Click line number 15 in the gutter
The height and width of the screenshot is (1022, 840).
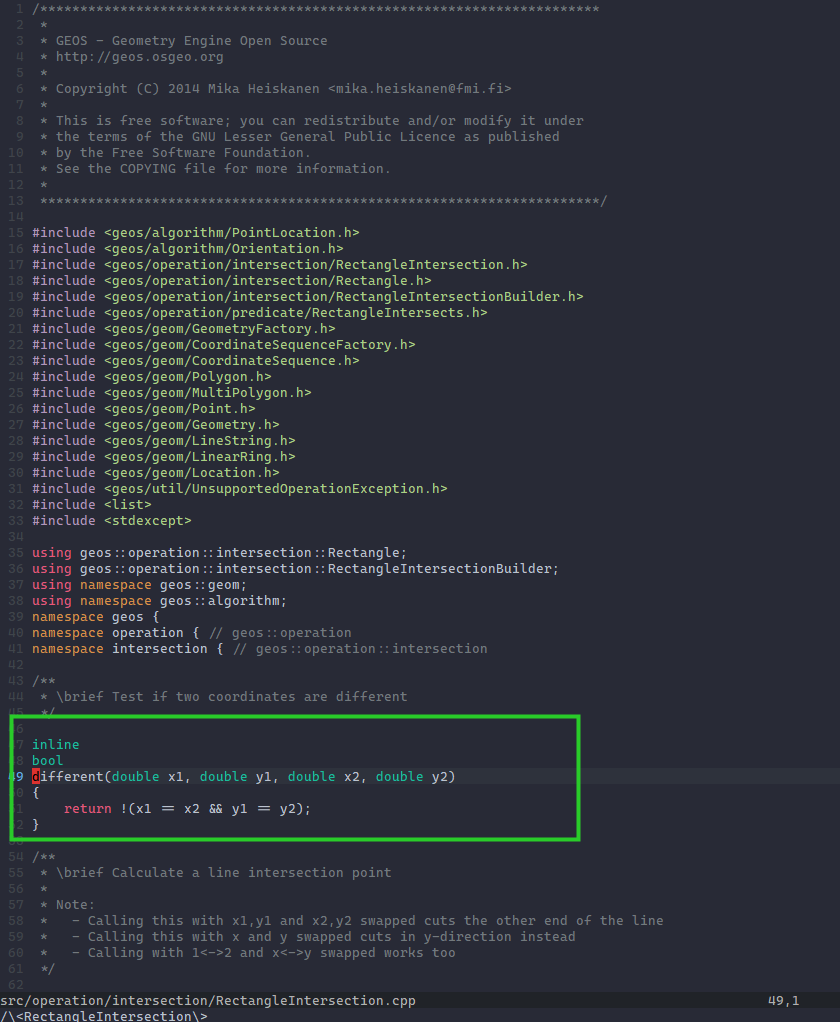[x=16, y=233]
